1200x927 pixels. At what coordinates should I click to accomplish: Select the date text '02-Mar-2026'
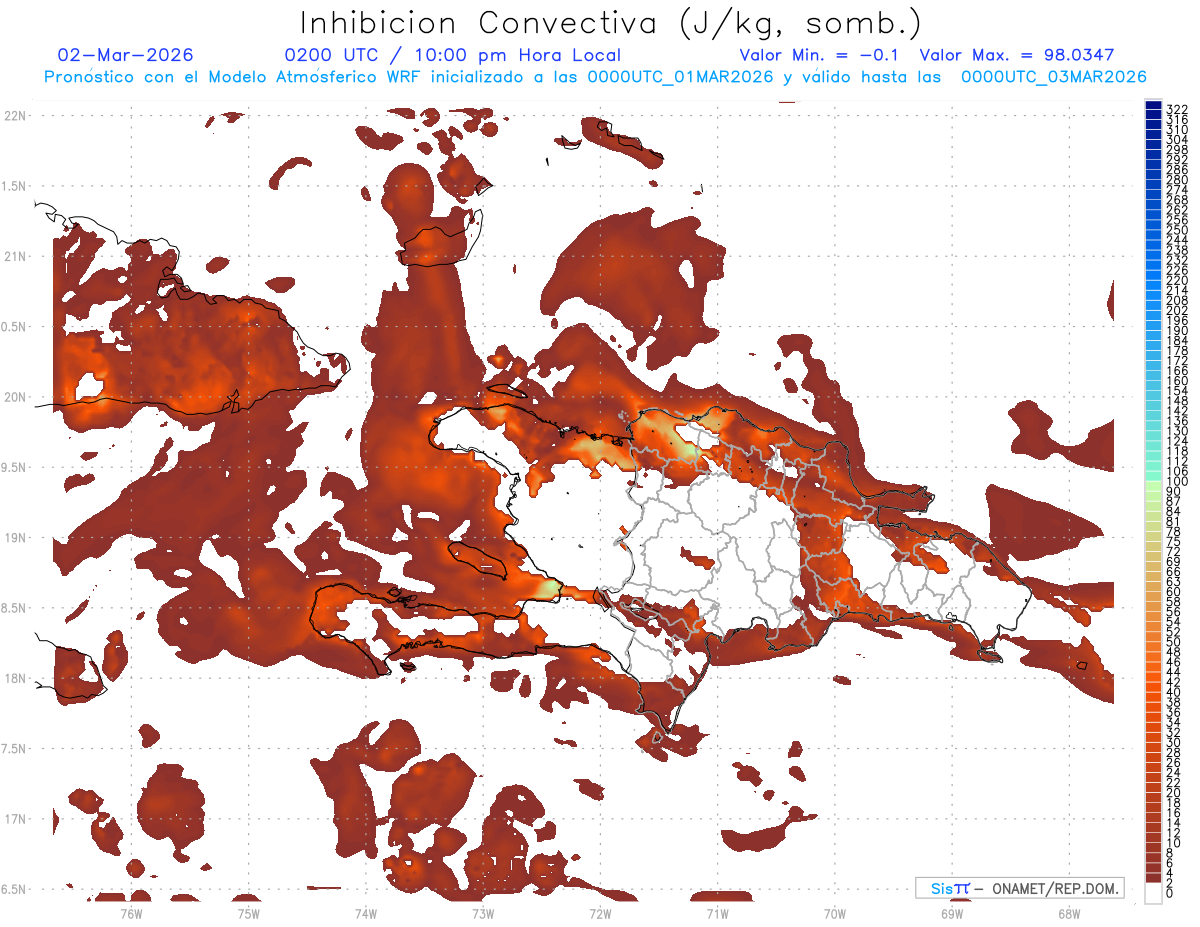[126, 55]
